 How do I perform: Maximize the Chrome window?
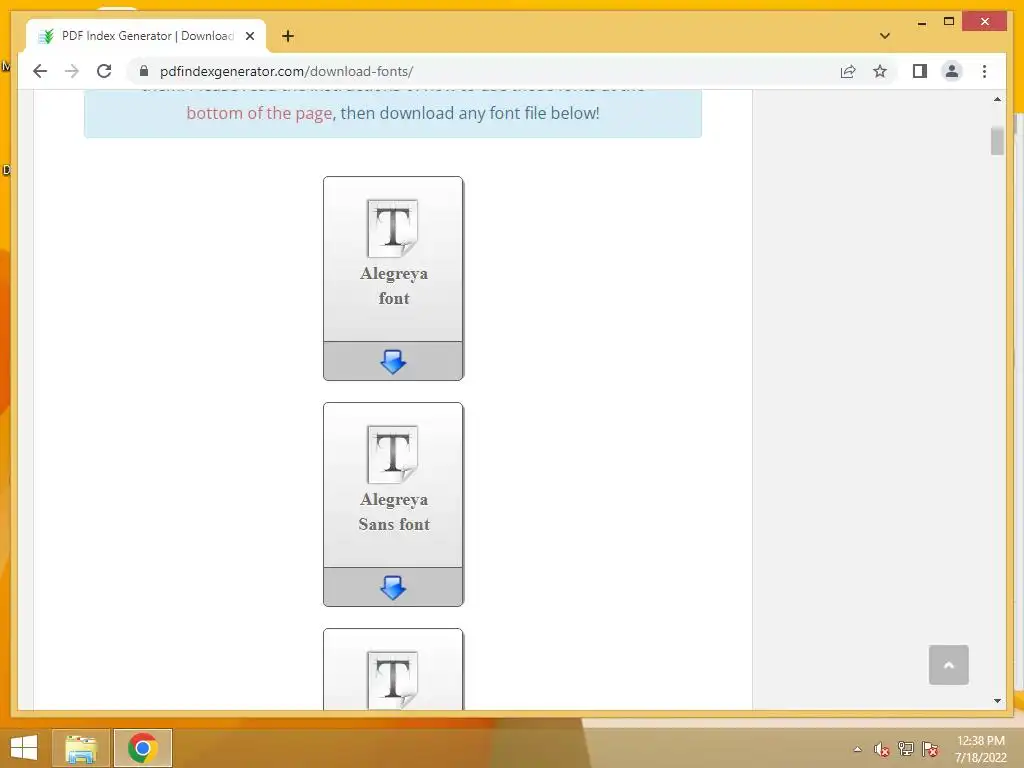click(949, 22)
